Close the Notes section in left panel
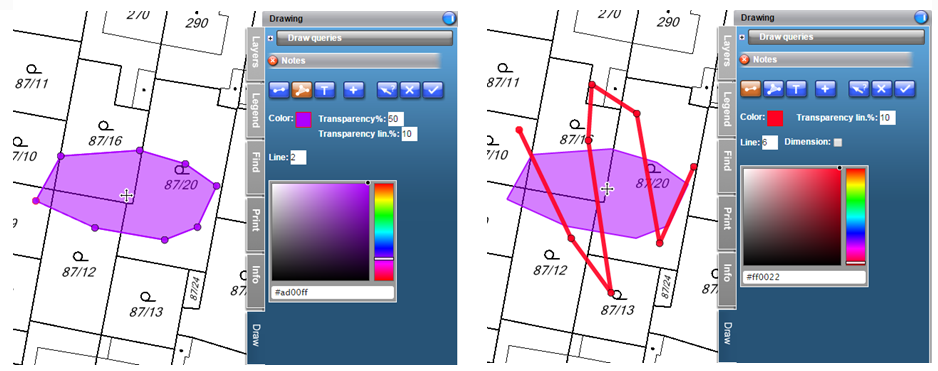This screenshot has width=938, height=371. [x=273, y=60]
